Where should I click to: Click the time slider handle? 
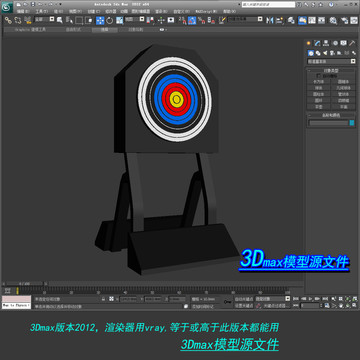pyautogui.click(x=24, y=284)
